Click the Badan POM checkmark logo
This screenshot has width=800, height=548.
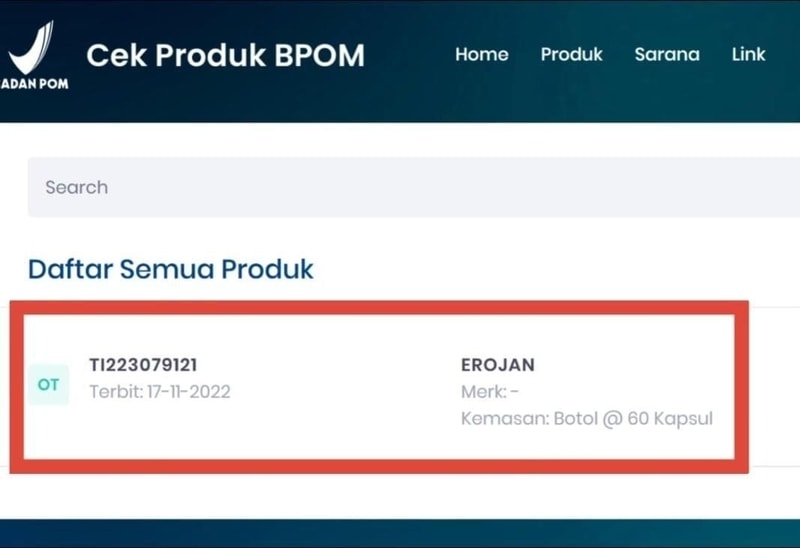[x=32, y=47]
